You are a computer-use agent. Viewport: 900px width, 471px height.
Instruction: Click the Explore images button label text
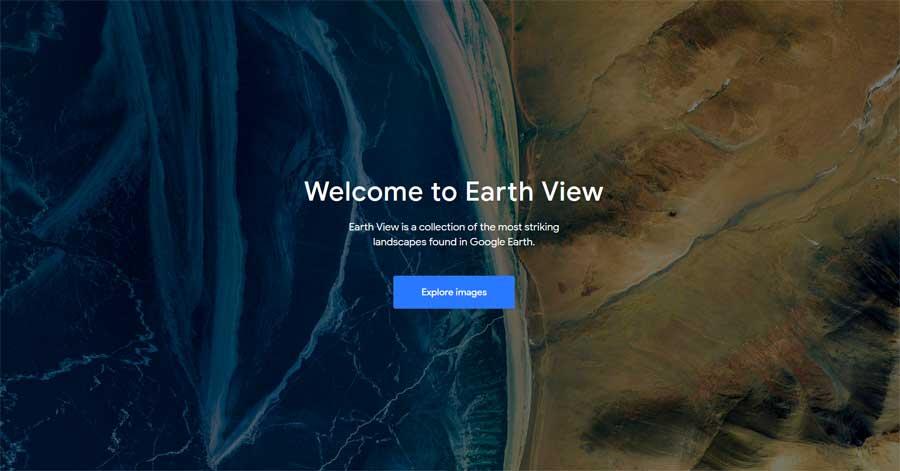click(x=453, y=292)
